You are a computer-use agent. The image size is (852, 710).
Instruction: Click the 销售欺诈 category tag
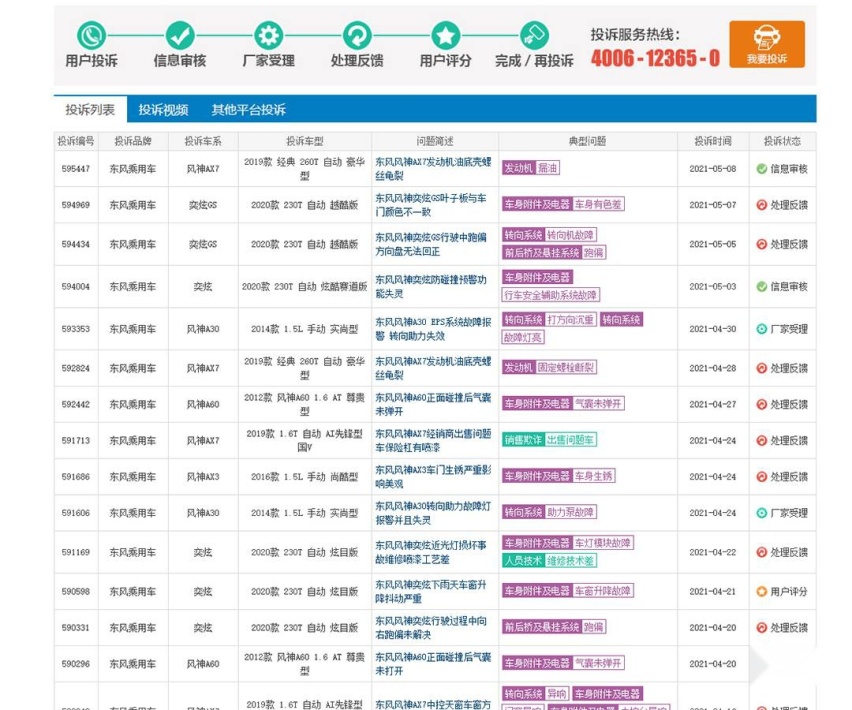[523, 439]
